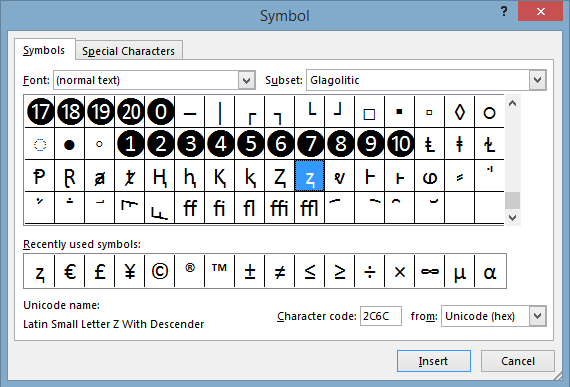This screenshot has height=387, width=570.
Task: Click the Subset field showing Glagolitic
Action: click(x=418, y=80)
